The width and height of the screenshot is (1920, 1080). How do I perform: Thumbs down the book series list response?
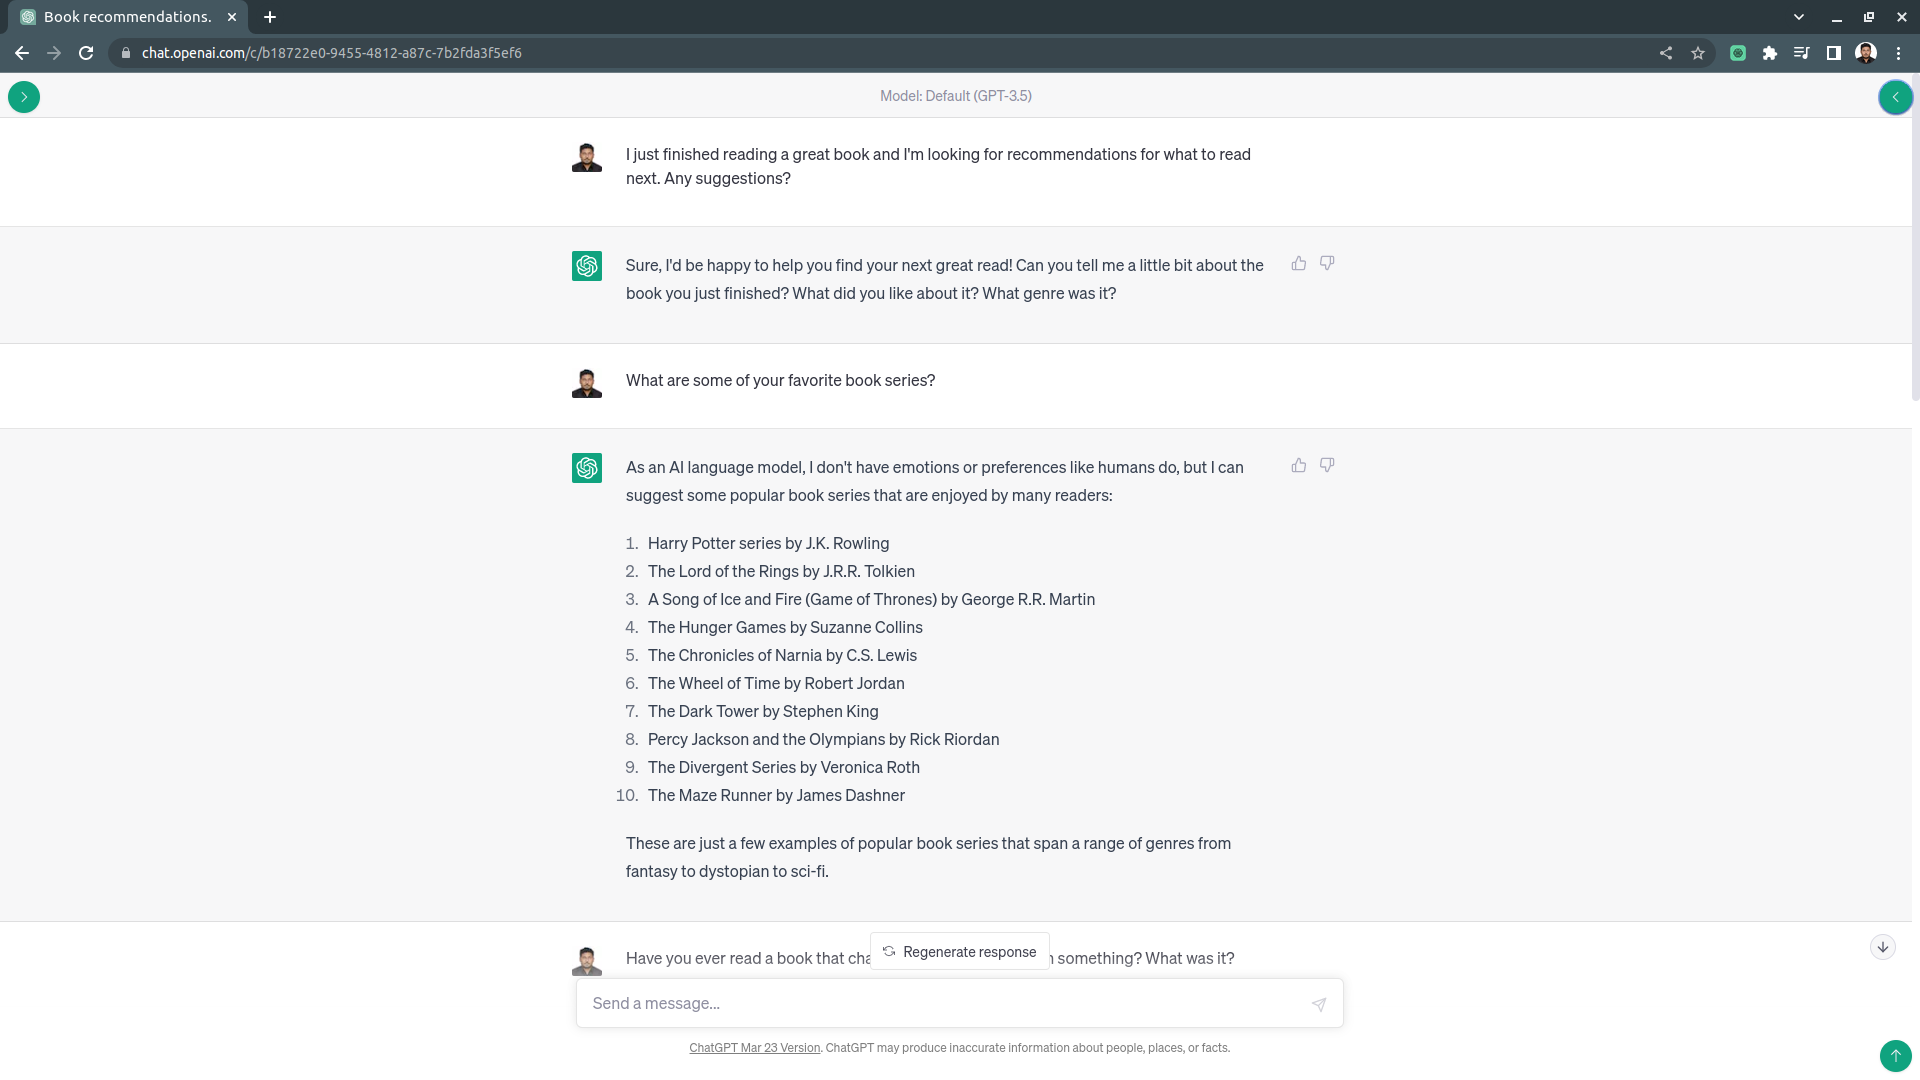[1327, 465]
